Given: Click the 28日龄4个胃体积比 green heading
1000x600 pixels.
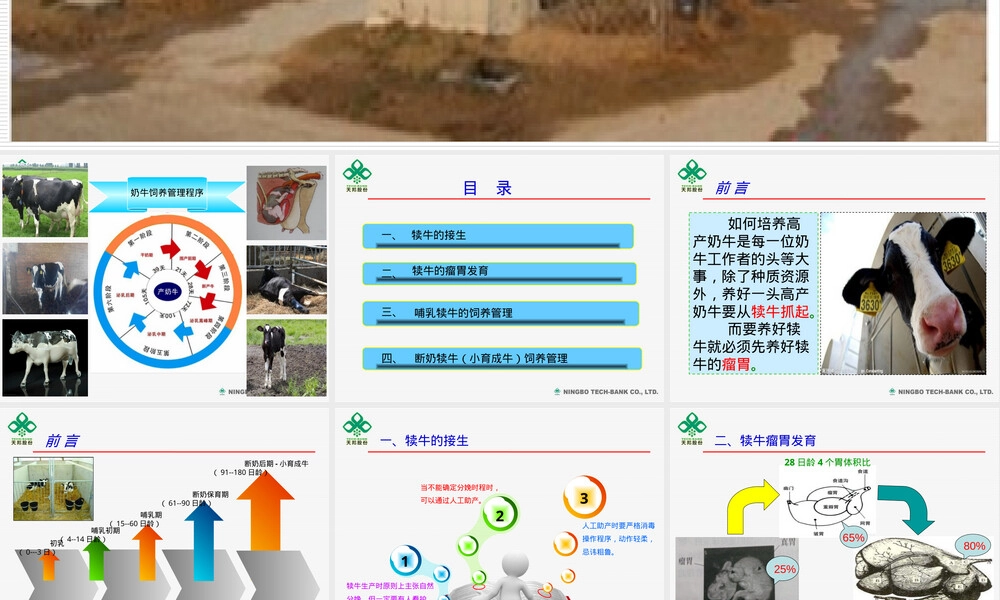Looking at the screenshot, I should [827, 462].
